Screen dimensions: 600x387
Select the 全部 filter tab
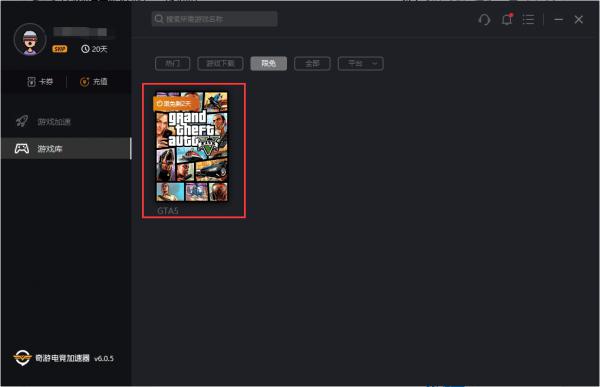pyautogui.click(x=312, y=64)
